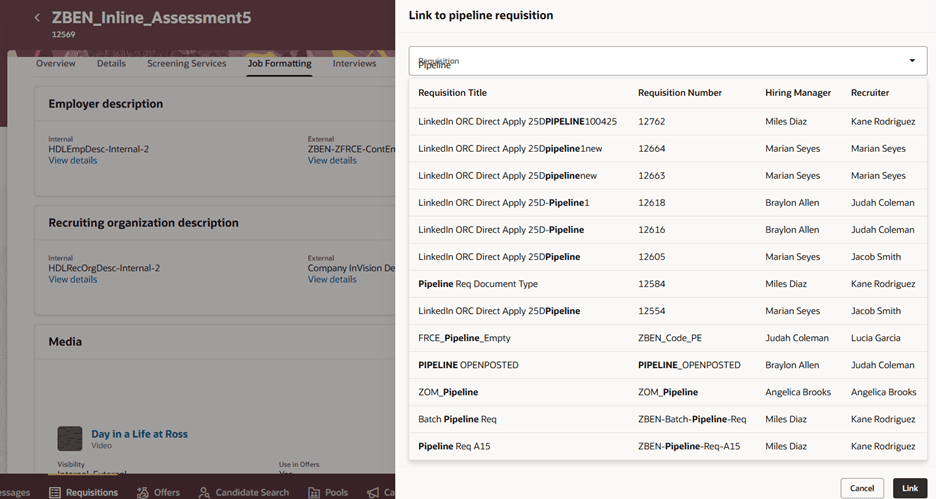Open View details under Company InVision description
The image size is (936, 499).
click(332, 279)
